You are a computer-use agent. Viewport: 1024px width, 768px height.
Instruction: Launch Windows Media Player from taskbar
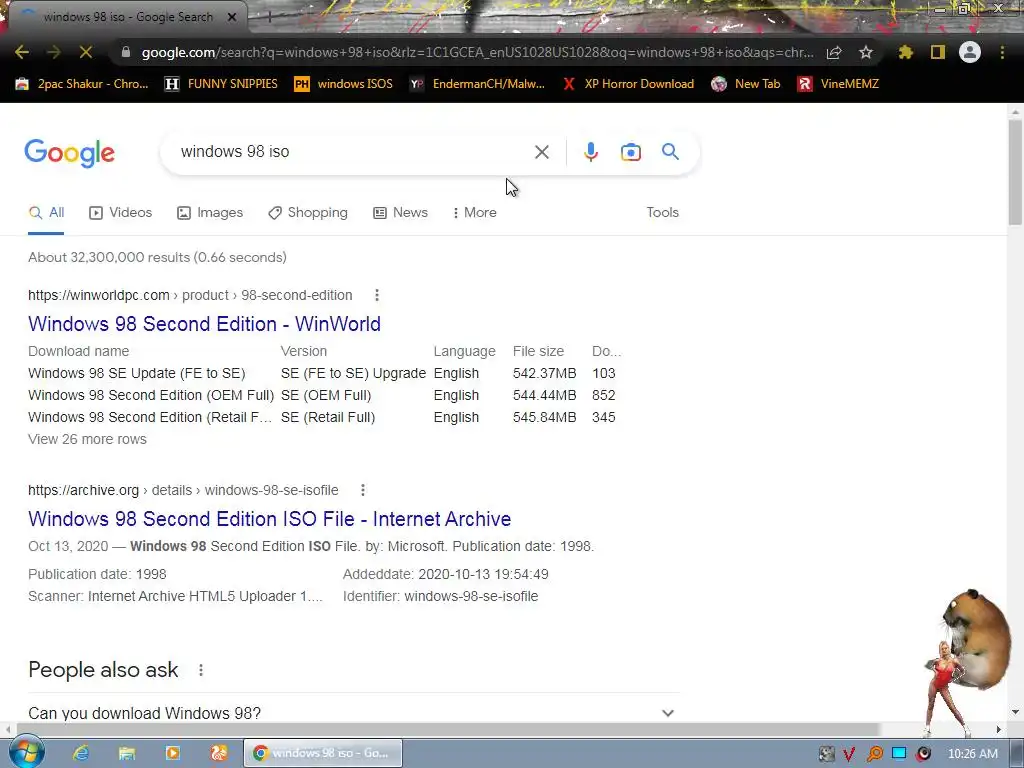[173, 753]
